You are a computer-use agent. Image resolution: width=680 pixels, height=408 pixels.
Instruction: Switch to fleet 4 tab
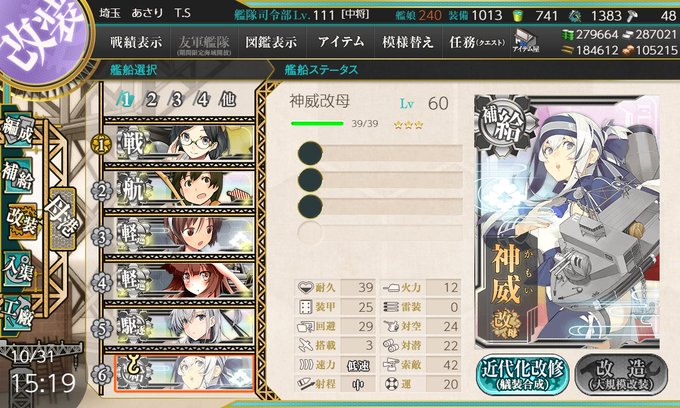tap(202, 100)
